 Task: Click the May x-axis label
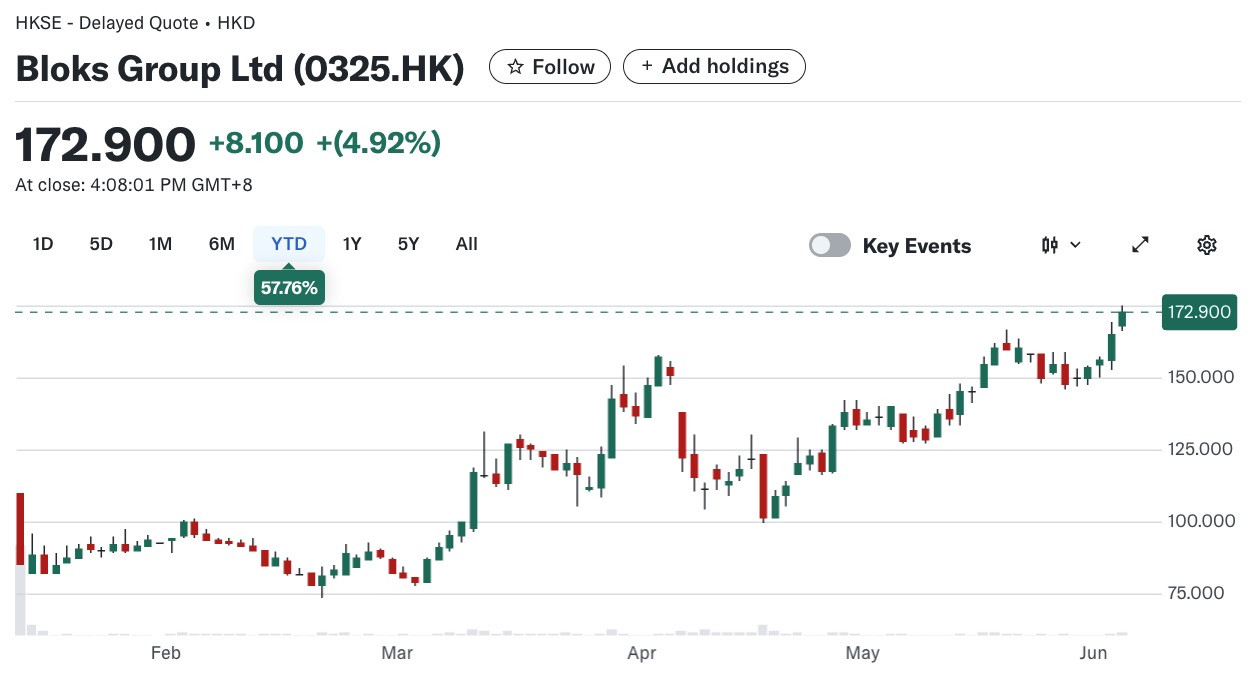[862, 654]
